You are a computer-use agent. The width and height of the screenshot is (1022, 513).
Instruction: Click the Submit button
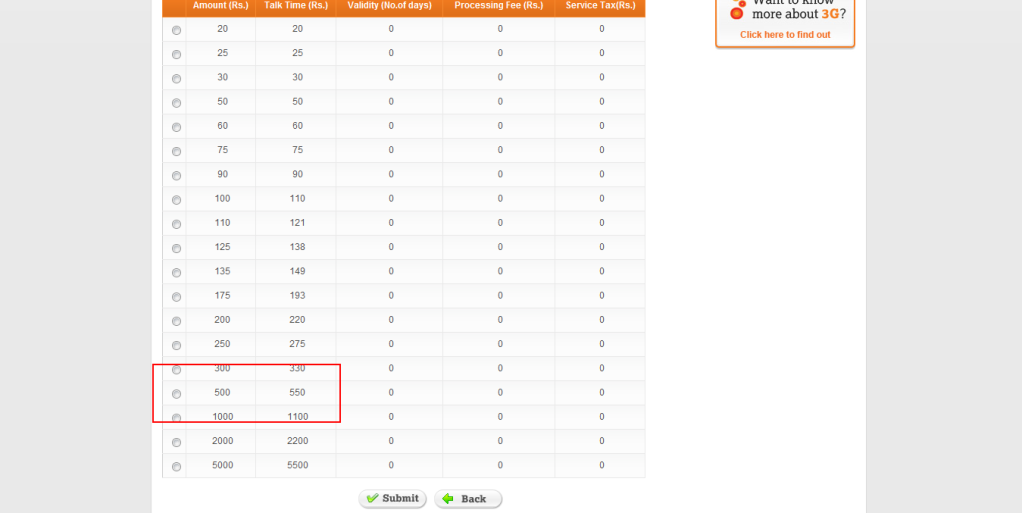pos(393,498)
